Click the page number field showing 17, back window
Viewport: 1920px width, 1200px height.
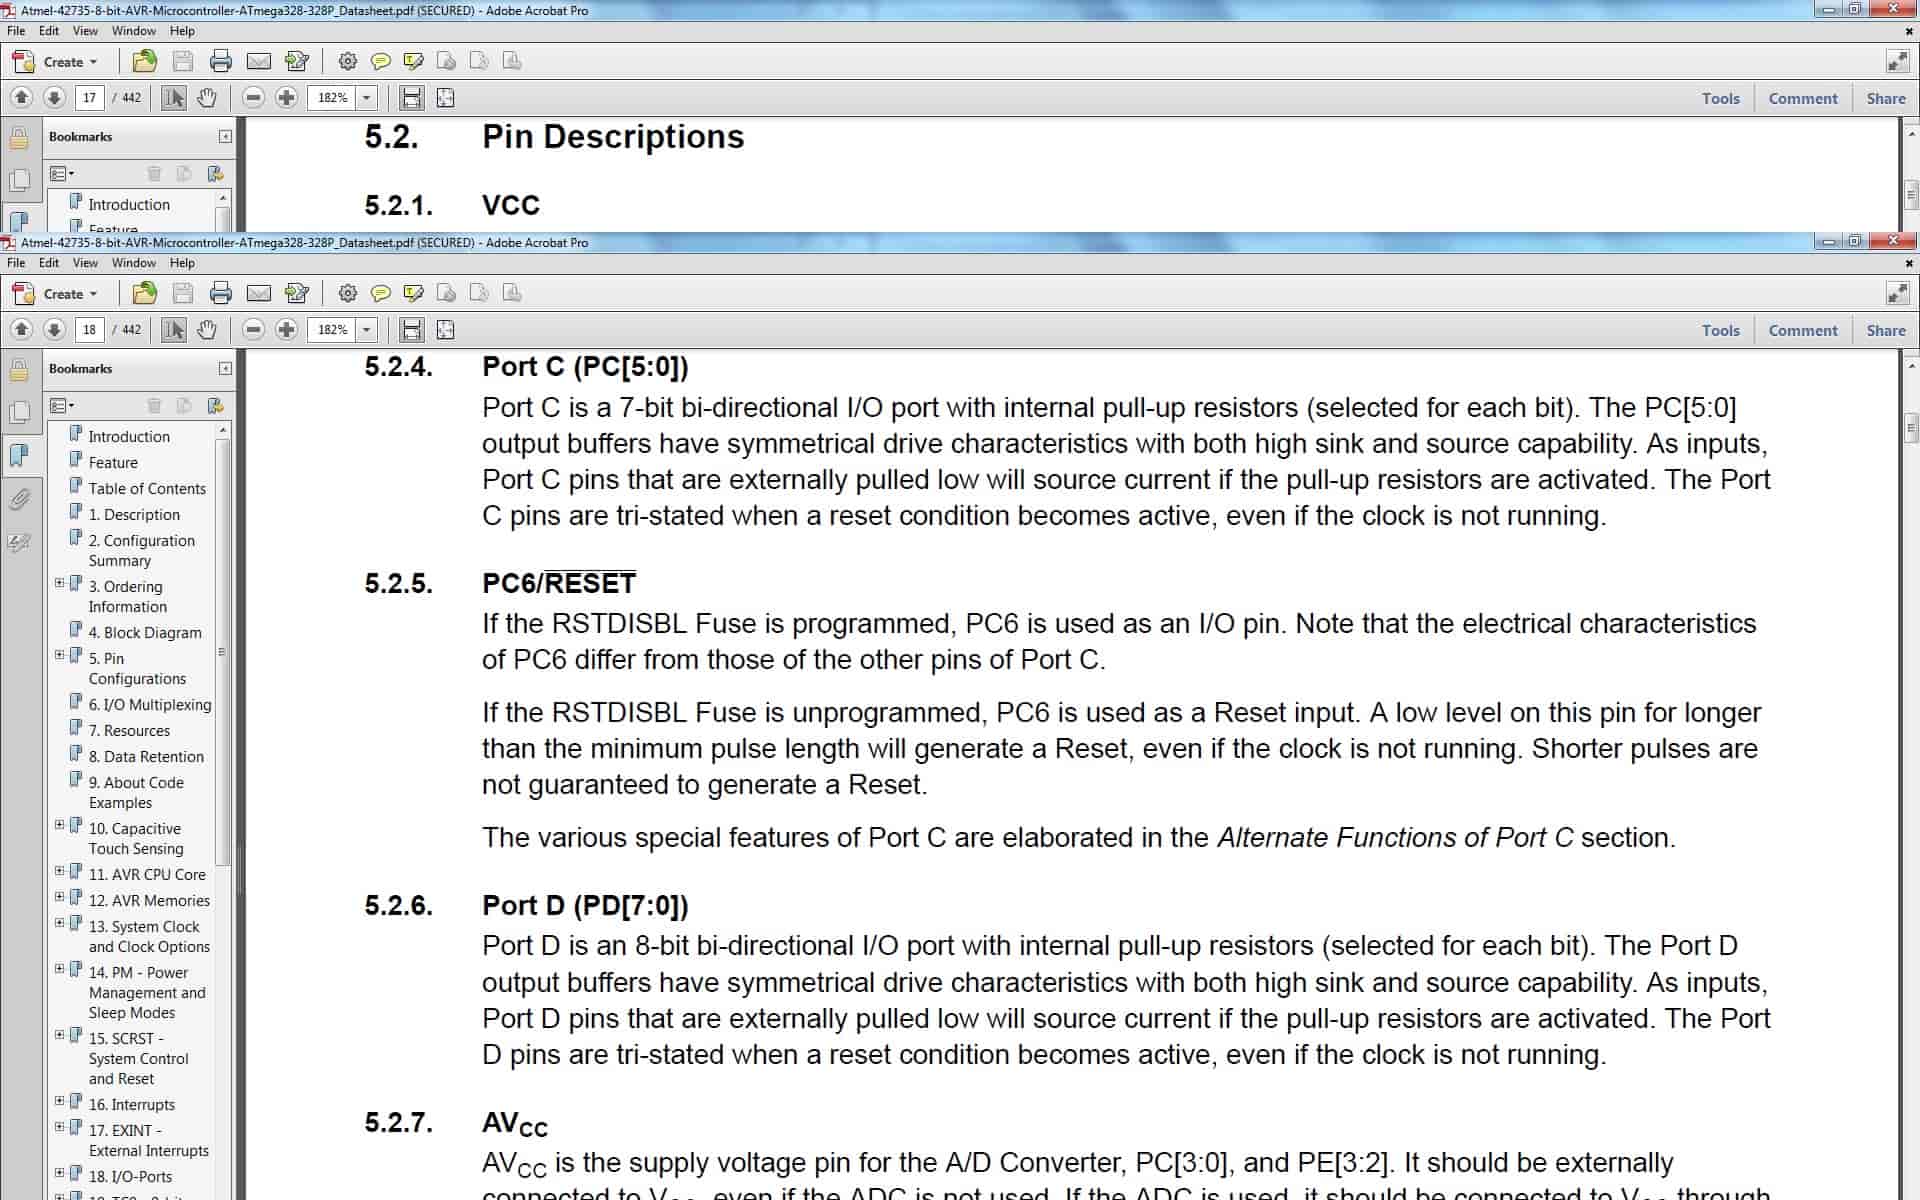tap(89, 97)
